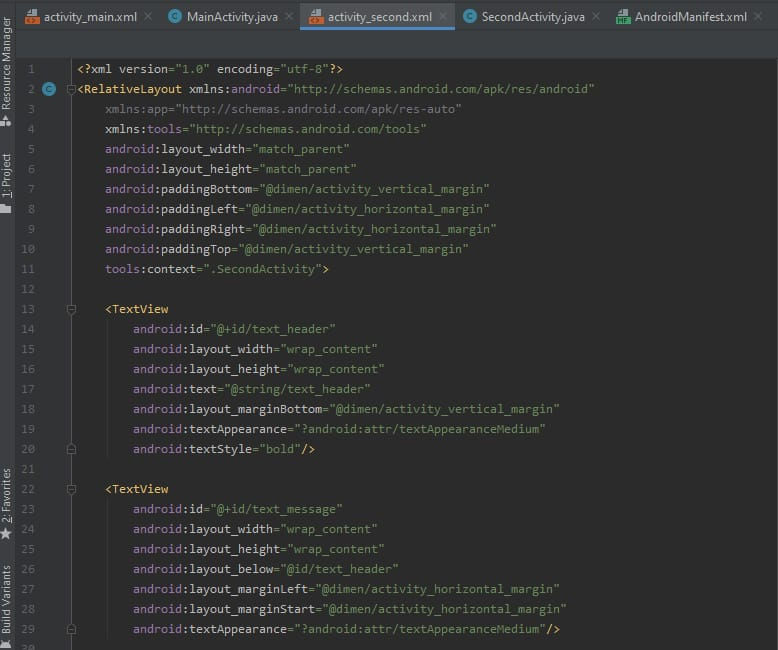Click the xml version declaration on line 1
Screen dimensions: 778x650
(210, 69)
